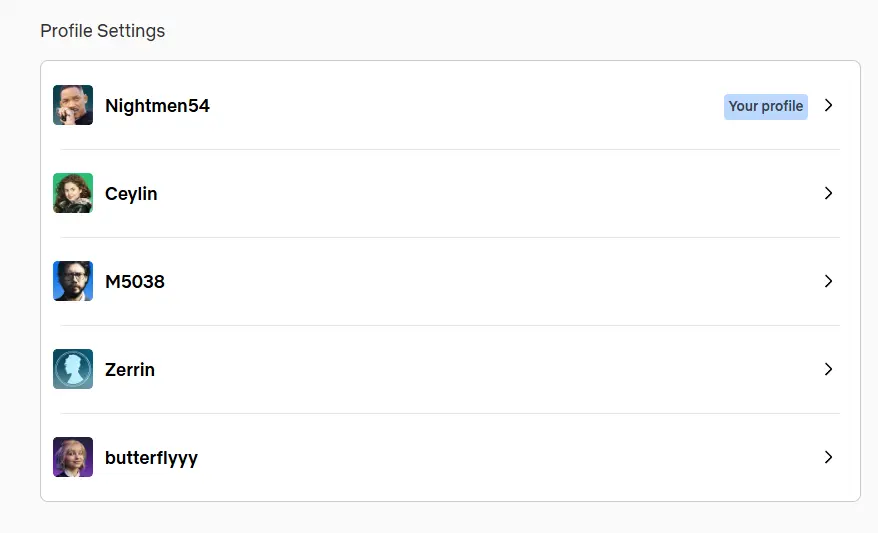878x533 pixels.
Task: Open the Nightmen54 profile name
Action: (x=157, y=106)
